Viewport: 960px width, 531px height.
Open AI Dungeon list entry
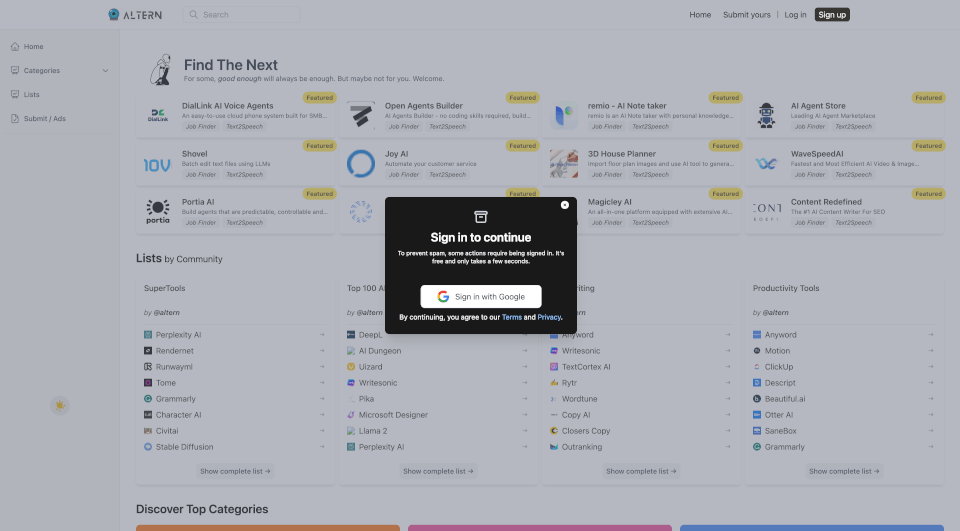(x=380, y=351)
